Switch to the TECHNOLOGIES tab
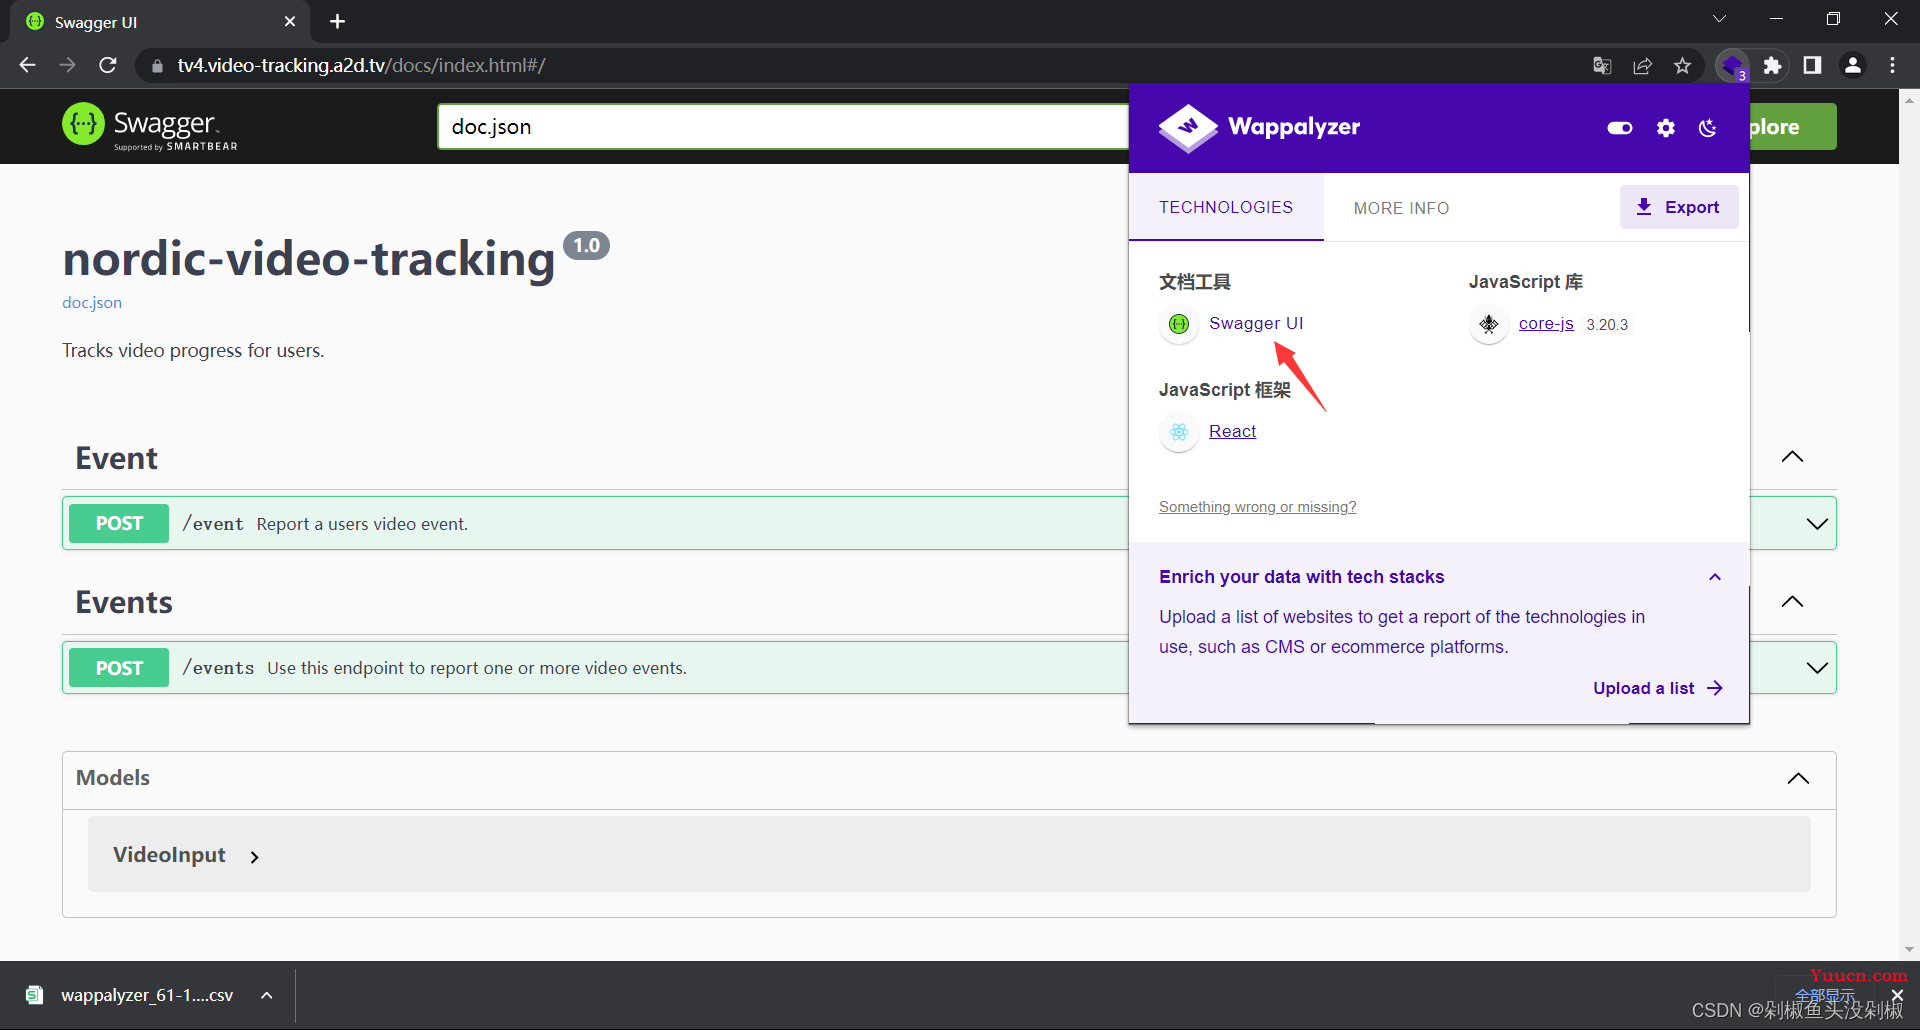 click(x=1226, y=207)
